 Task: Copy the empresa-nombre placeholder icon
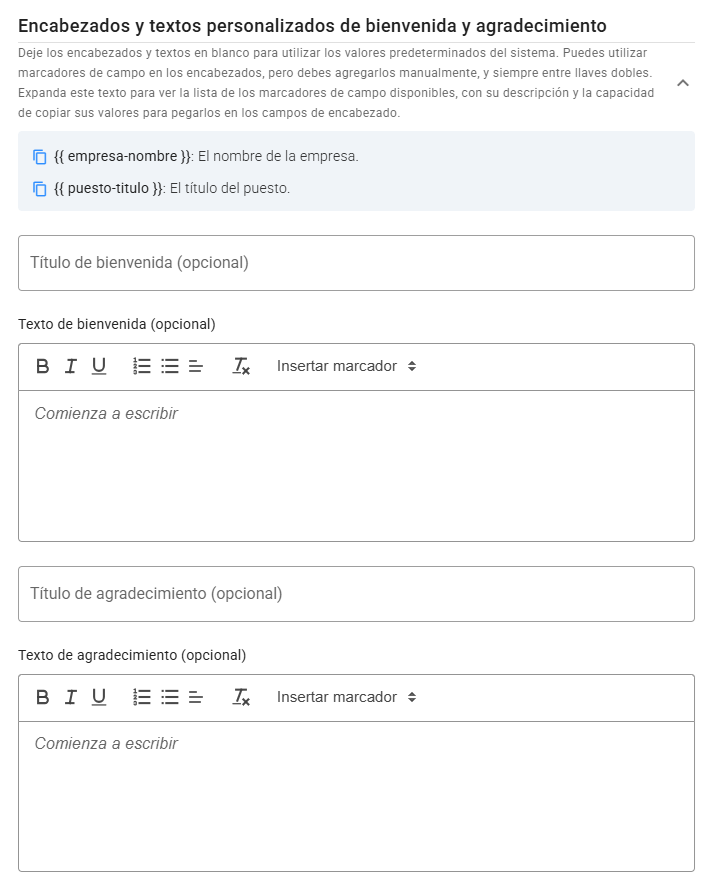pos(40,158)
